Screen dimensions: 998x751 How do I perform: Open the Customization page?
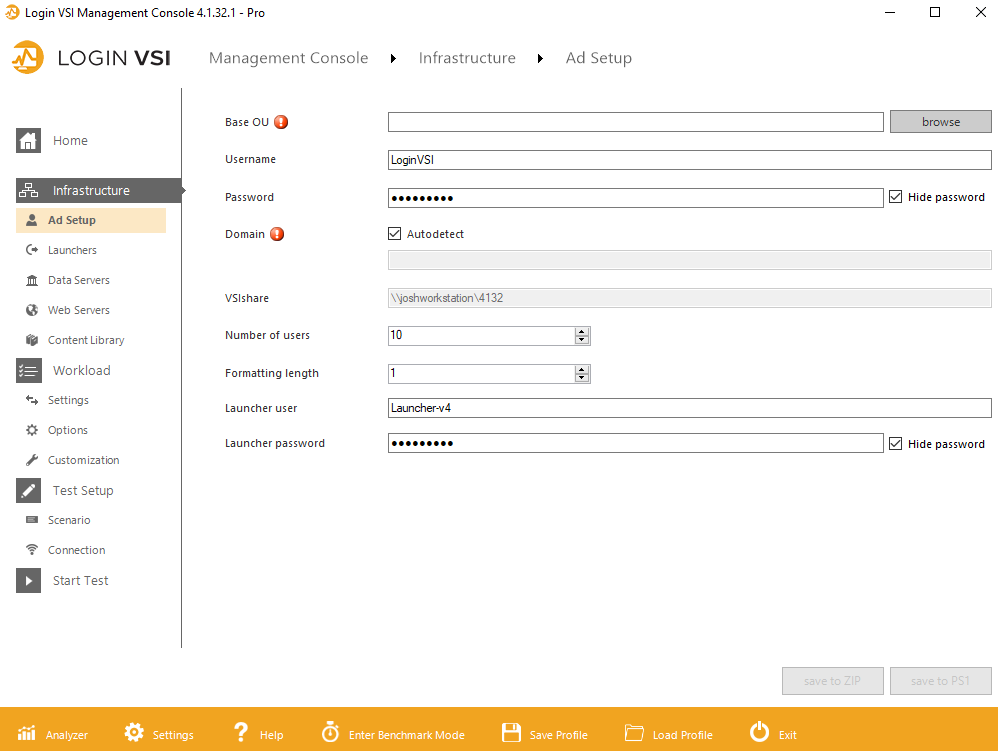tap(83, 460)
